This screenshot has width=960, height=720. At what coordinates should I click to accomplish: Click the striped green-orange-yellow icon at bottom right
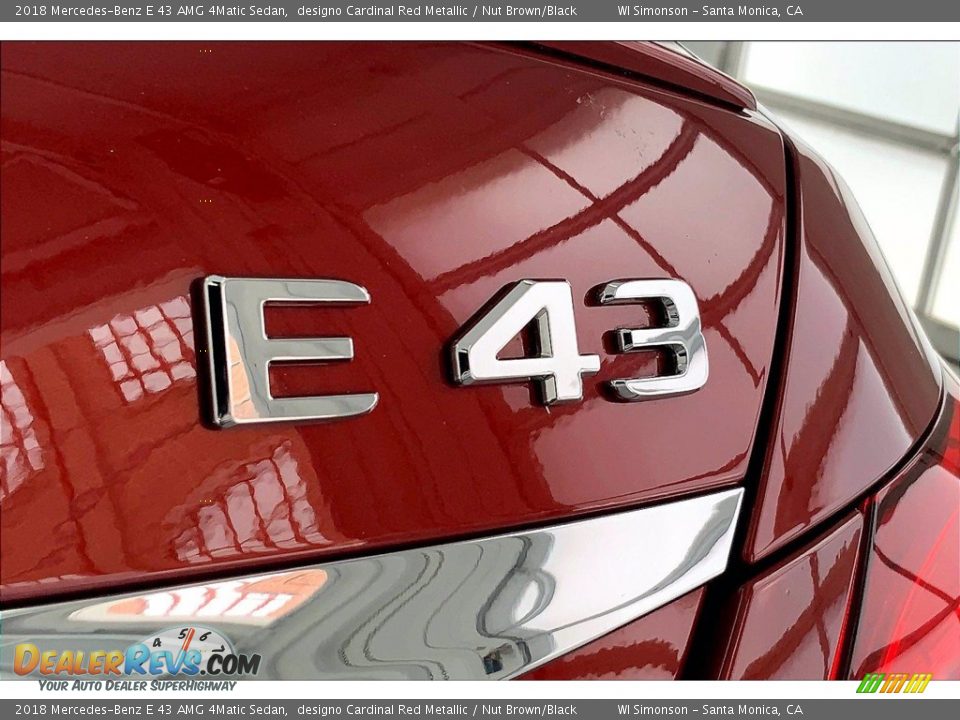click(894, 683)
